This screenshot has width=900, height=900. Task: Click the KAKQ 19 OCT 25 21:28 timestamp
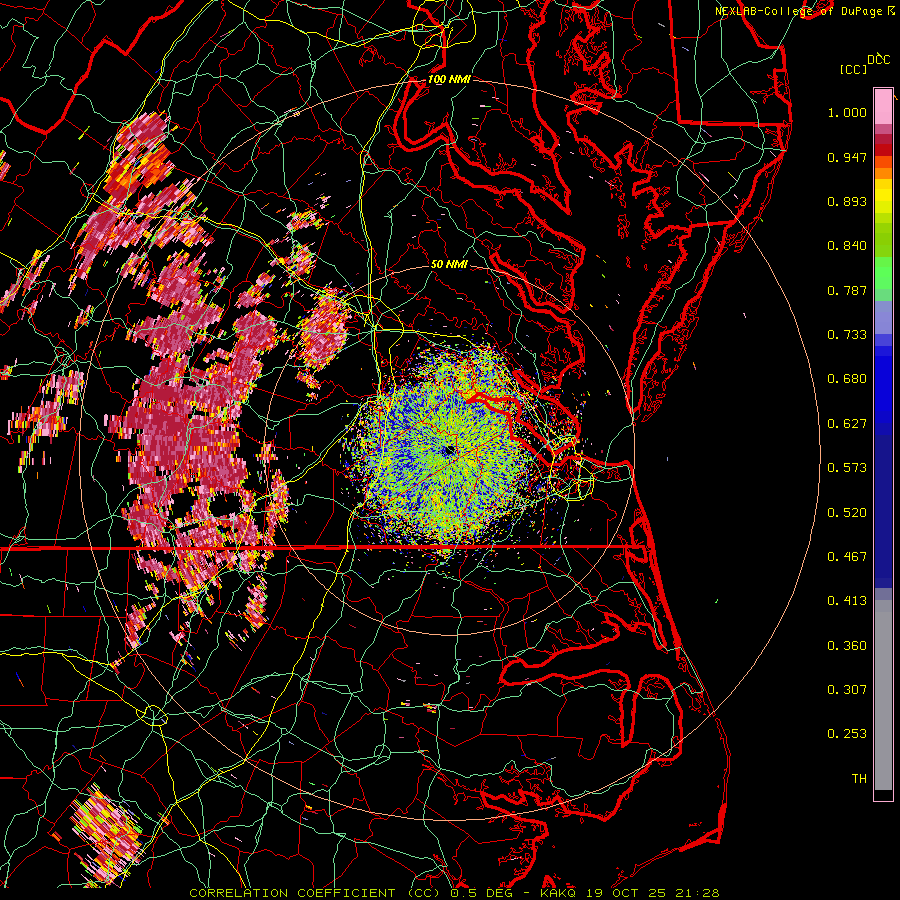point(630,893)
